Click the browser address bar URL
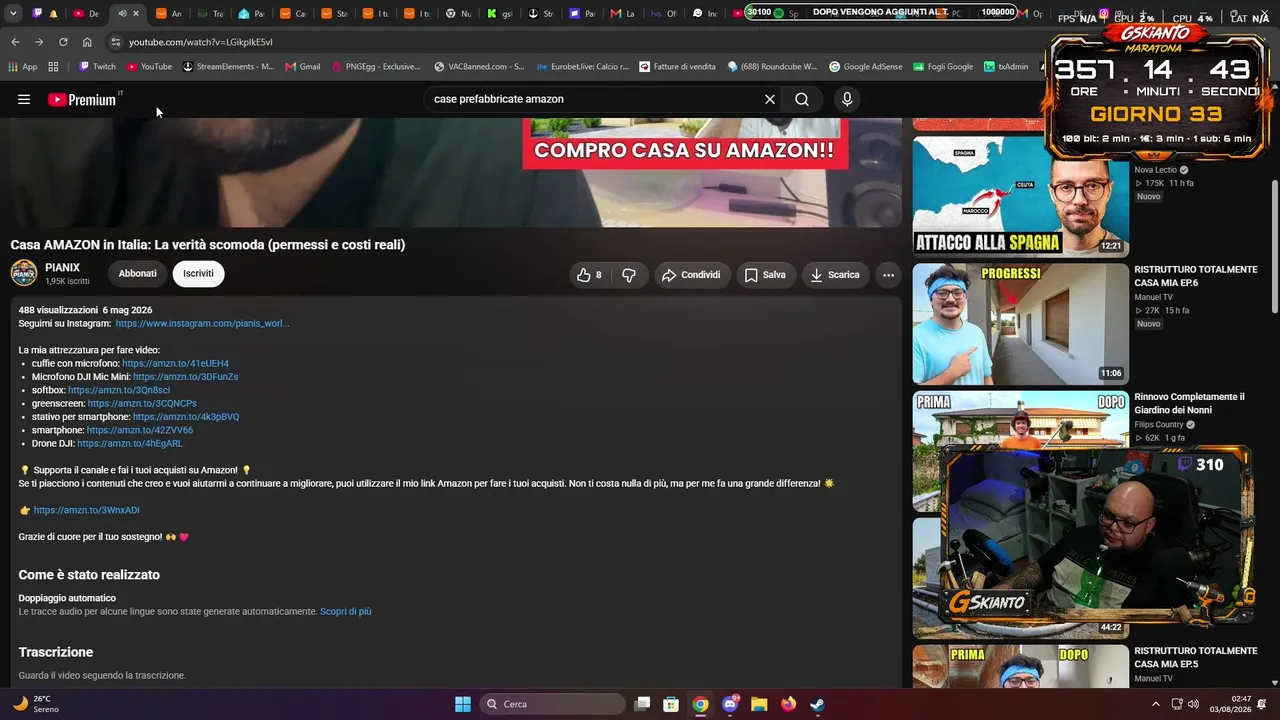 [201, 42]
